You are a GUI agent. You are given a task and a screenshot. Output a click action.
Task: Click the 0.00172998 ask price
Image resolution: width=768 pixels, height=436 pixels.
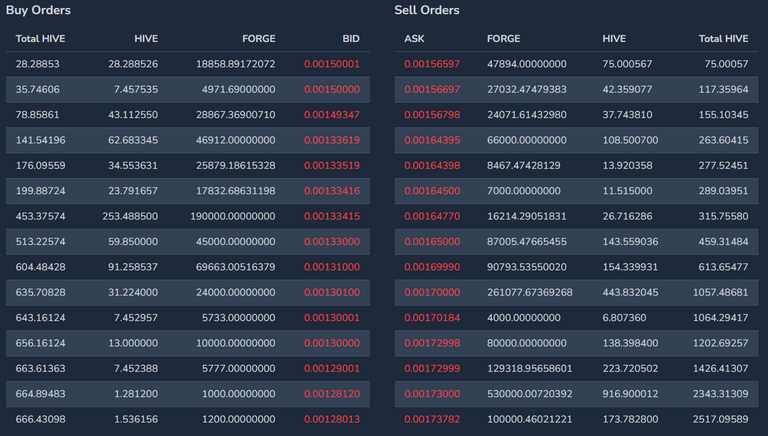coord(432,343)
